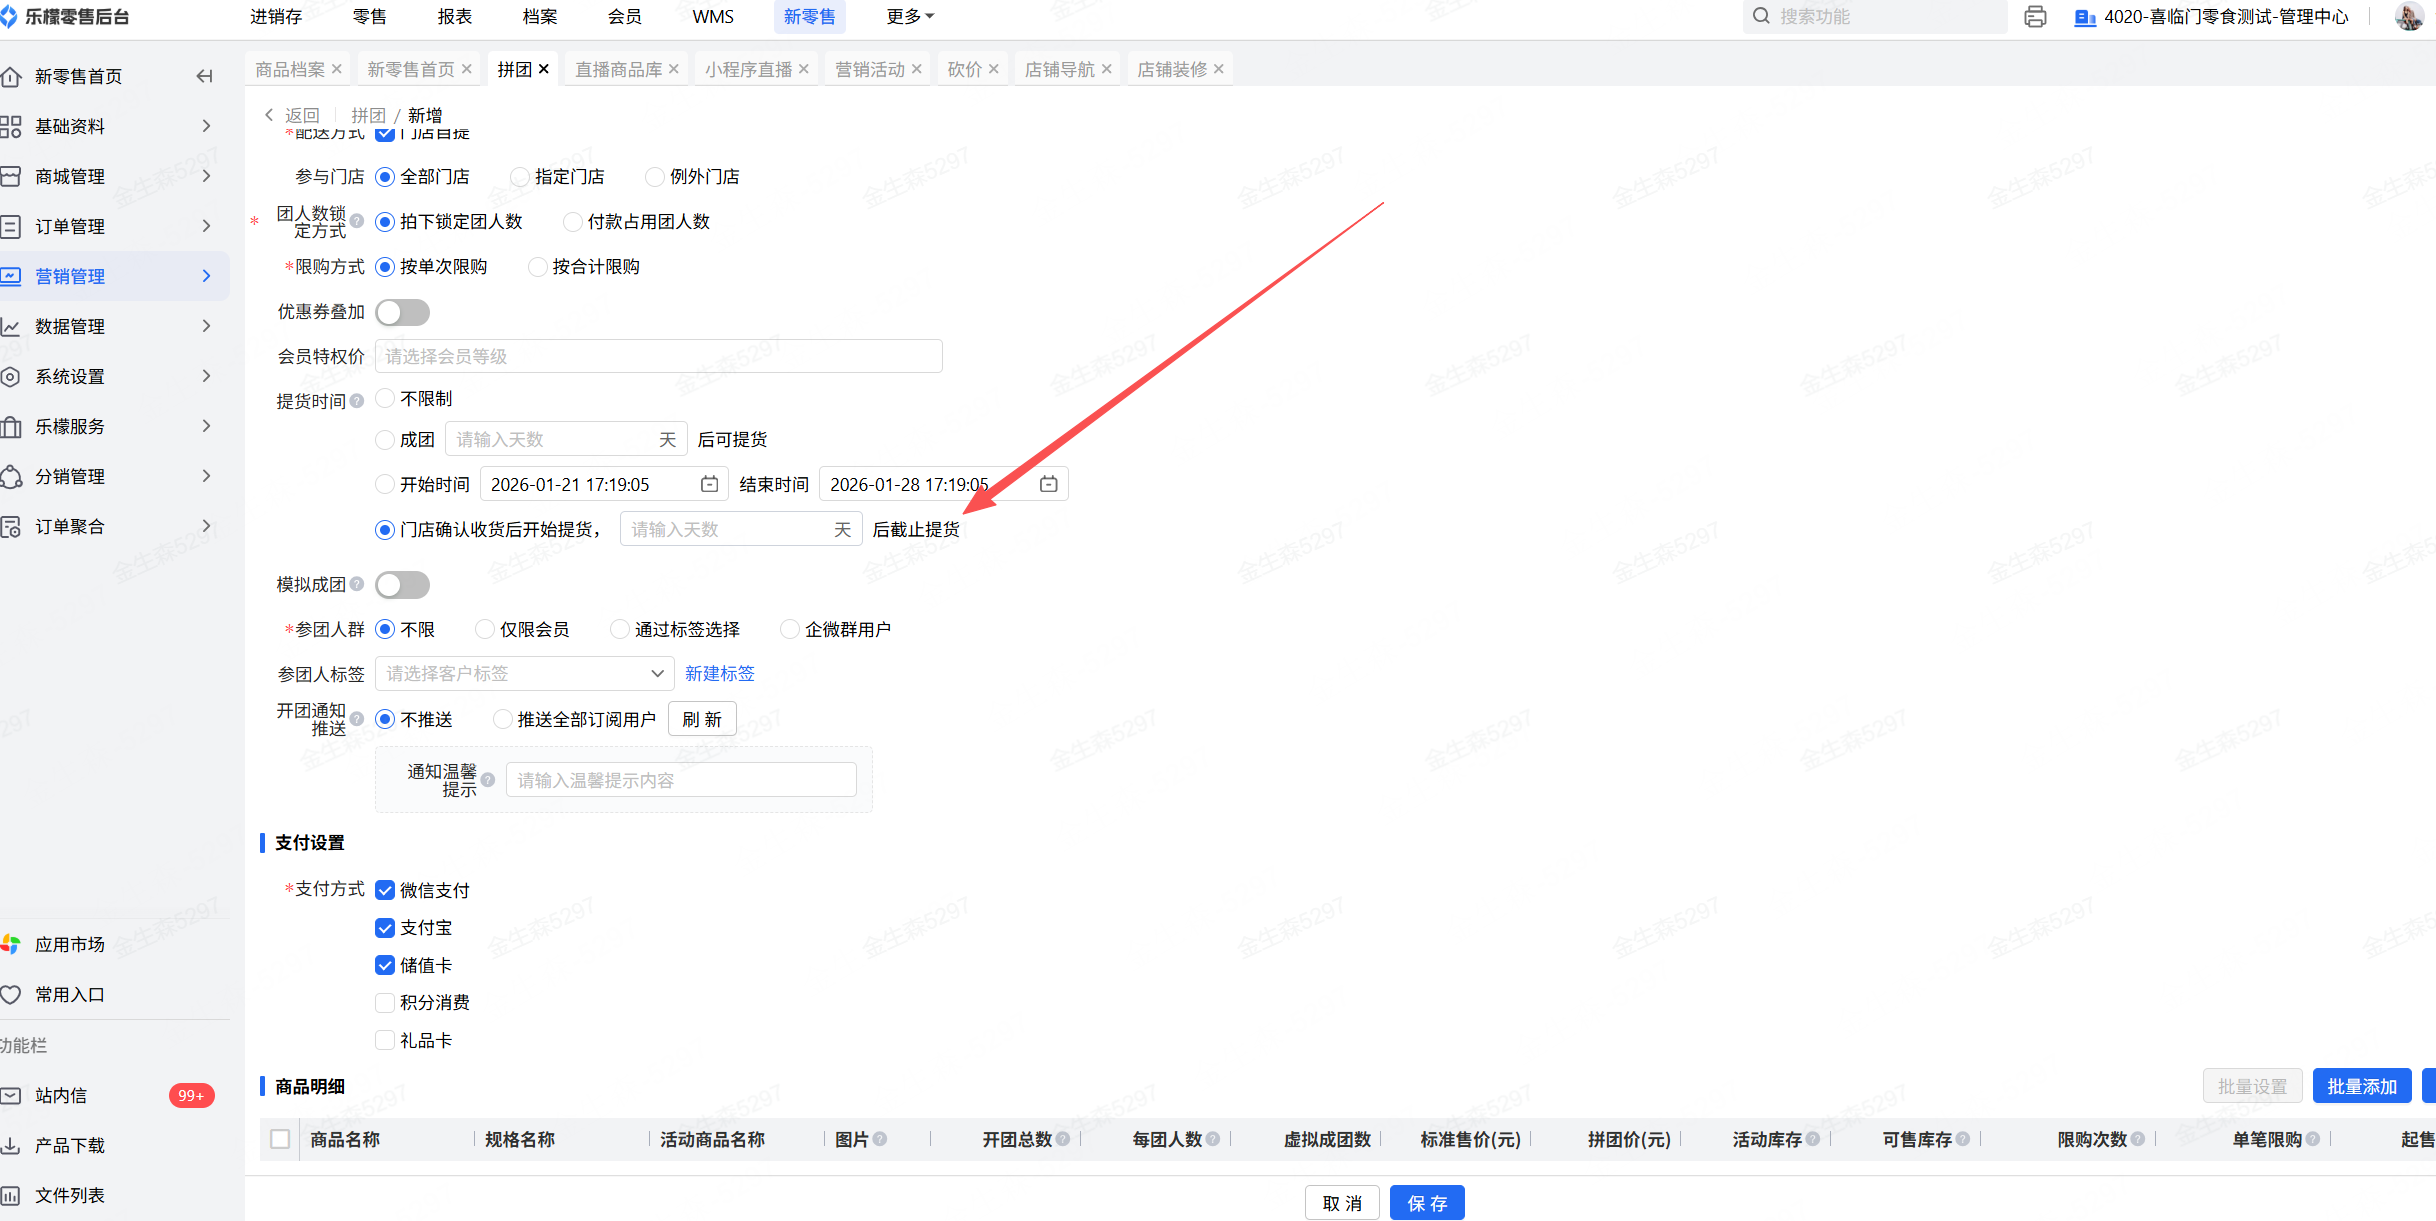Image resolution: width=2436 pixels, height=1221 pixels.
Task: Toggle the 优惠券叠加 switch
Action: tap(402, 312)
